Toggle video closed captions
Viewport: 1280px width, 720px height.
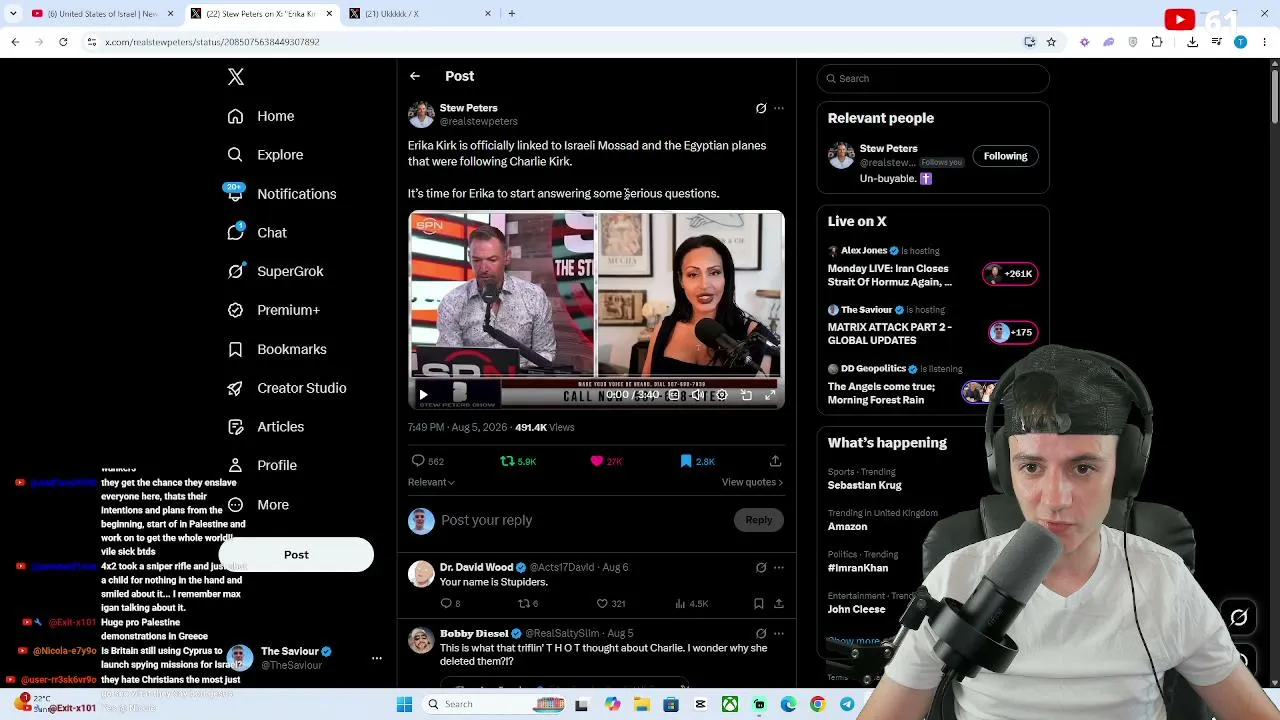click(x=674, y=395)
